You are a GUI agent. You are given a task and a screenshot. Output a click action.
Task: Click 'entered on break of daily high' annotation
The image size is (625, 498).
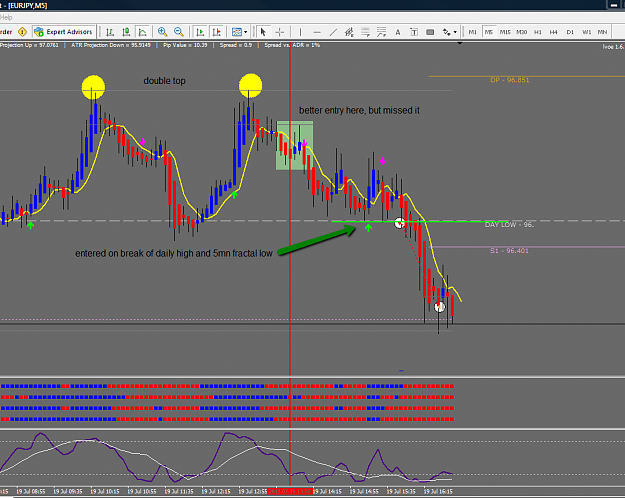point(174,254)
